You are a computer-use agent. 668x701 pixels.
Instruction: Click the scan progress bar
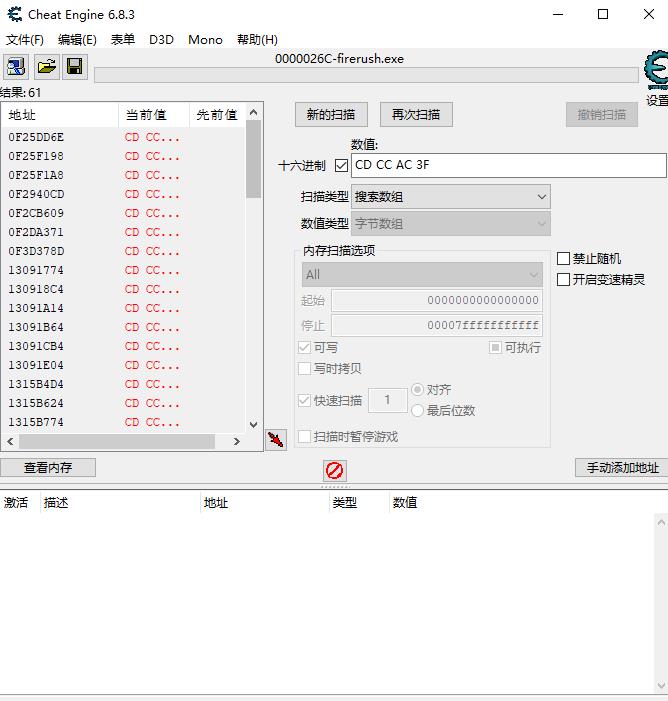click(x=366, y=75)
